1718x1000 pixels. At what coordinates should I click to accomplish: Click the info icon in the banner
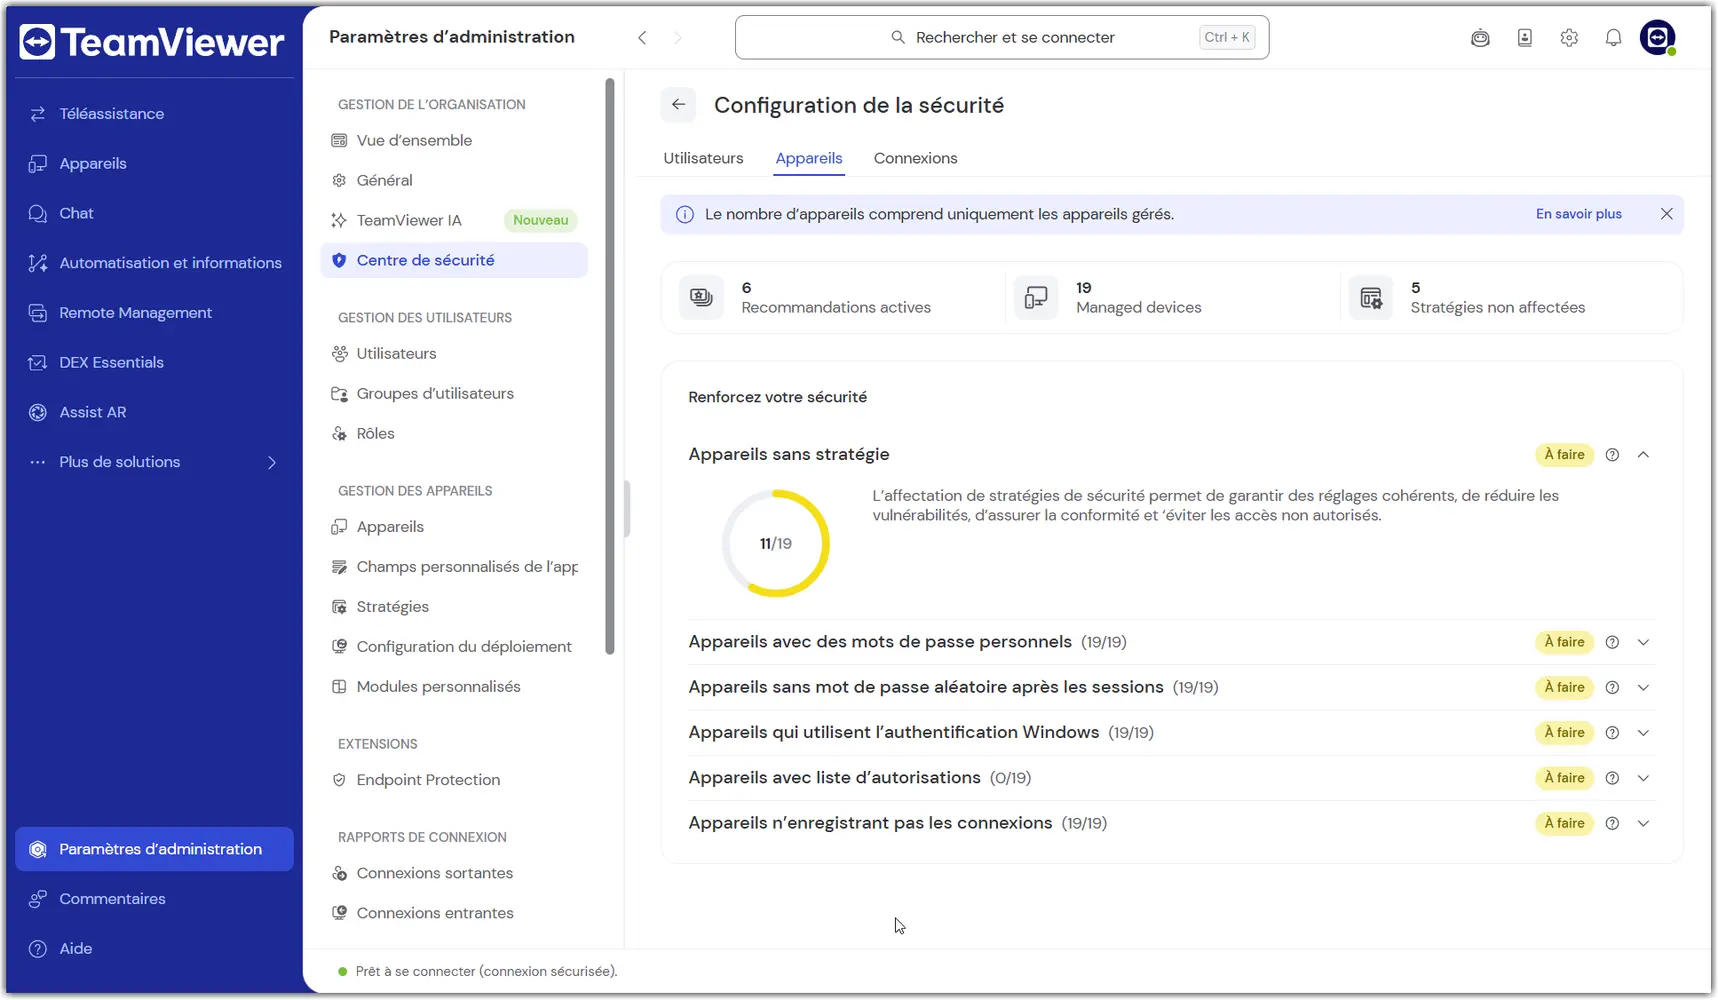click(x=685, y=214)
